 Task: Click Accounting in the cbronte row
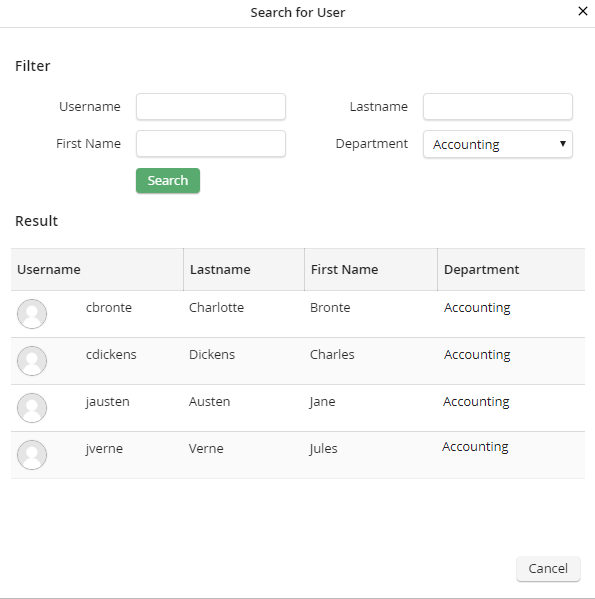[x=477, y=308]
